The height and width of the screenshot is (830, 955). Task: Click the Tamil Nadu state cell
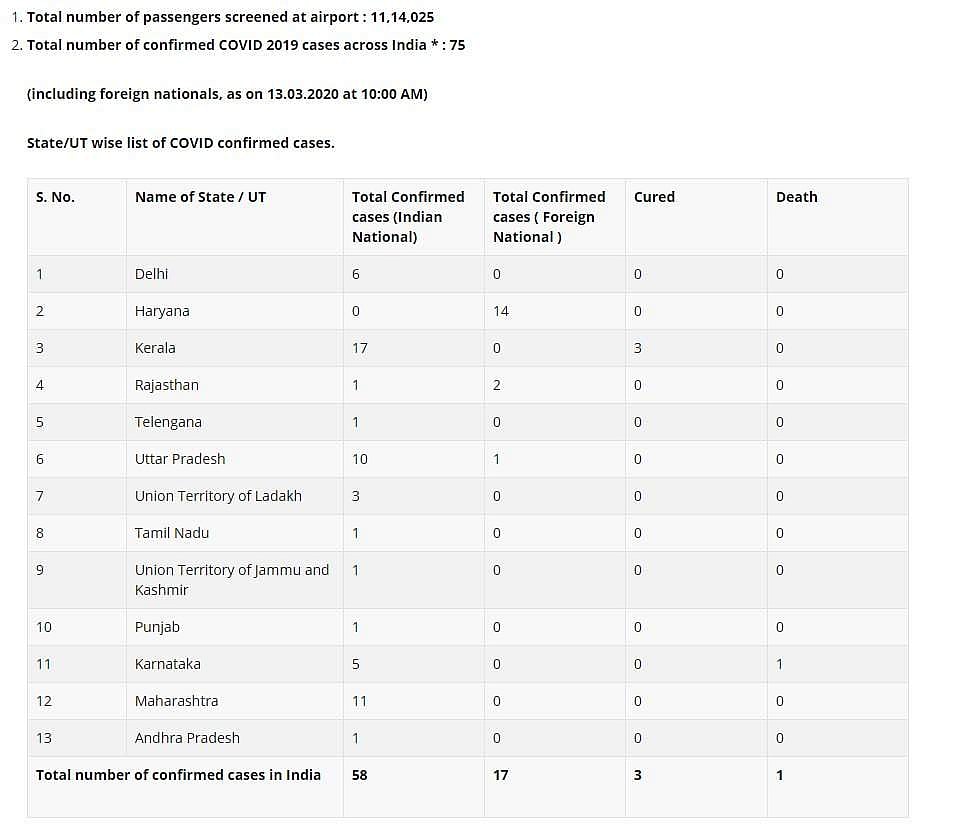pyautogui.click(x=172, y=533)
